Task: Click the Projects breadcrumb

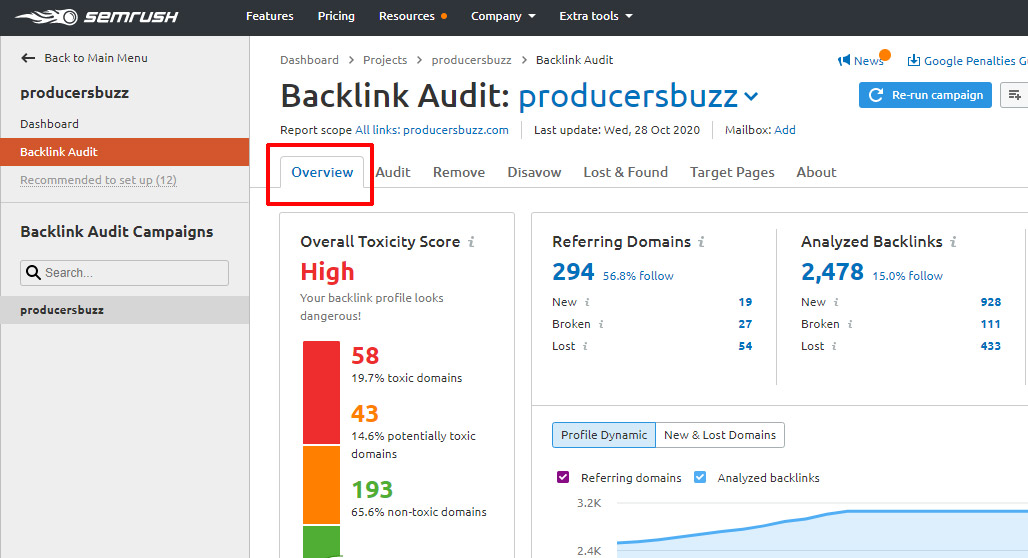Action: pos(385,60)
